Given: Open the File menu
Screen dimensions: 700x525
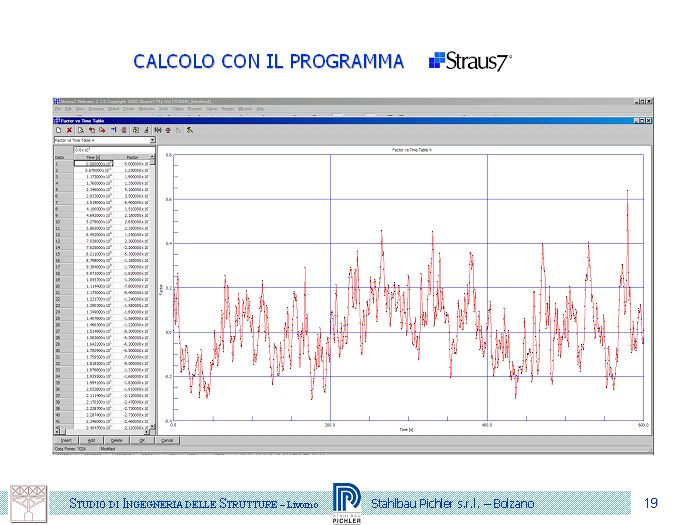Looking at the screenshot, I should [x=58, y=109].
